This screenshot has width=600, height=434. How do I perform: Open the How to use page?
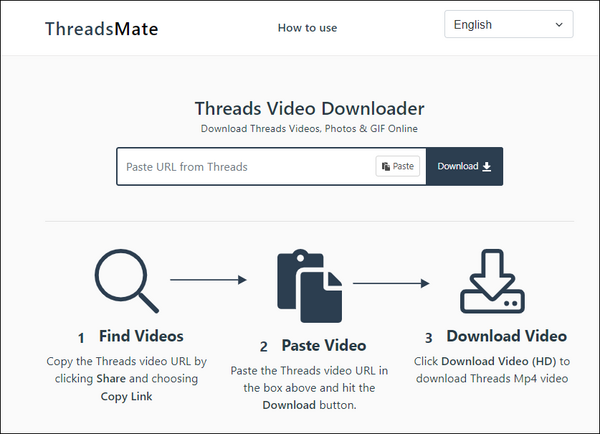307,28
